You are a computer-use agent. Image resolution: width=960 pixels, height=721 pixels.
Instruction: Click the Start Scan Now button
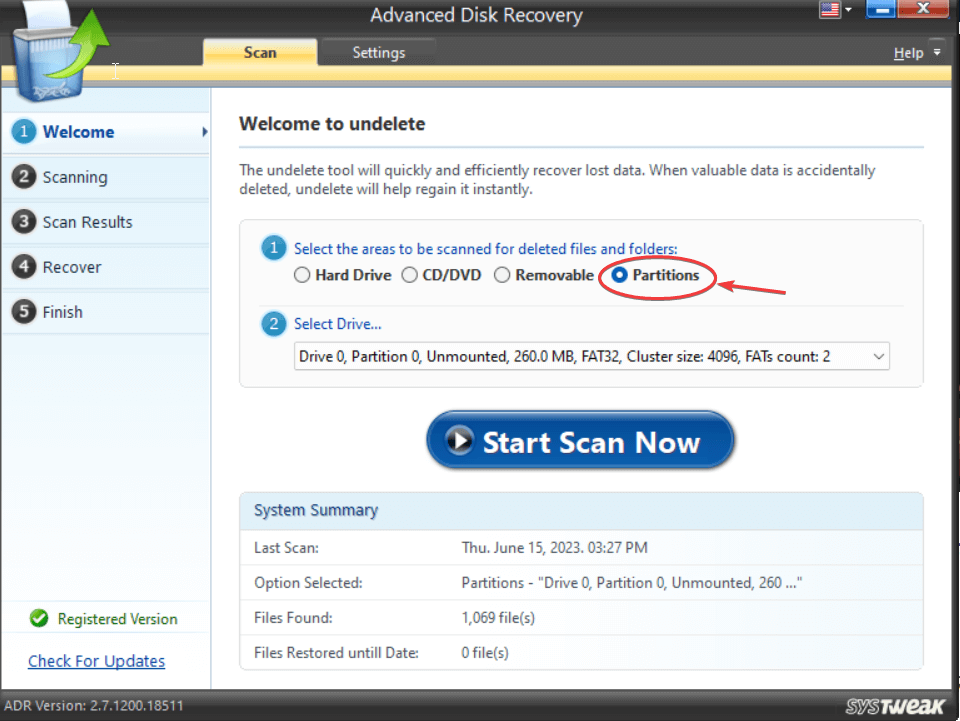pyautogui.click(x=580, y=441)
